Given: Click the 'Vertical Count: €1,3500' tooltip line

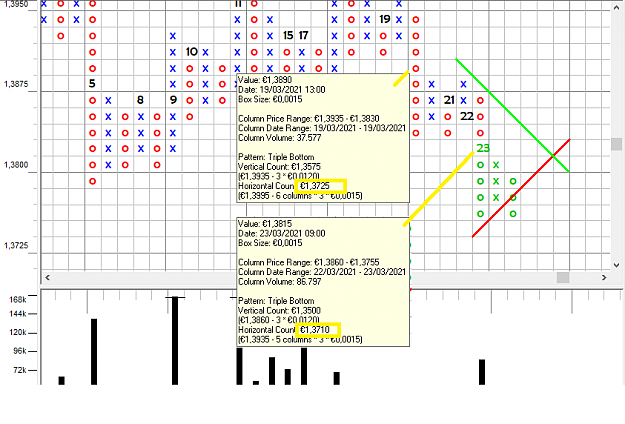Looking at the screenshot, I should (279, 310).
